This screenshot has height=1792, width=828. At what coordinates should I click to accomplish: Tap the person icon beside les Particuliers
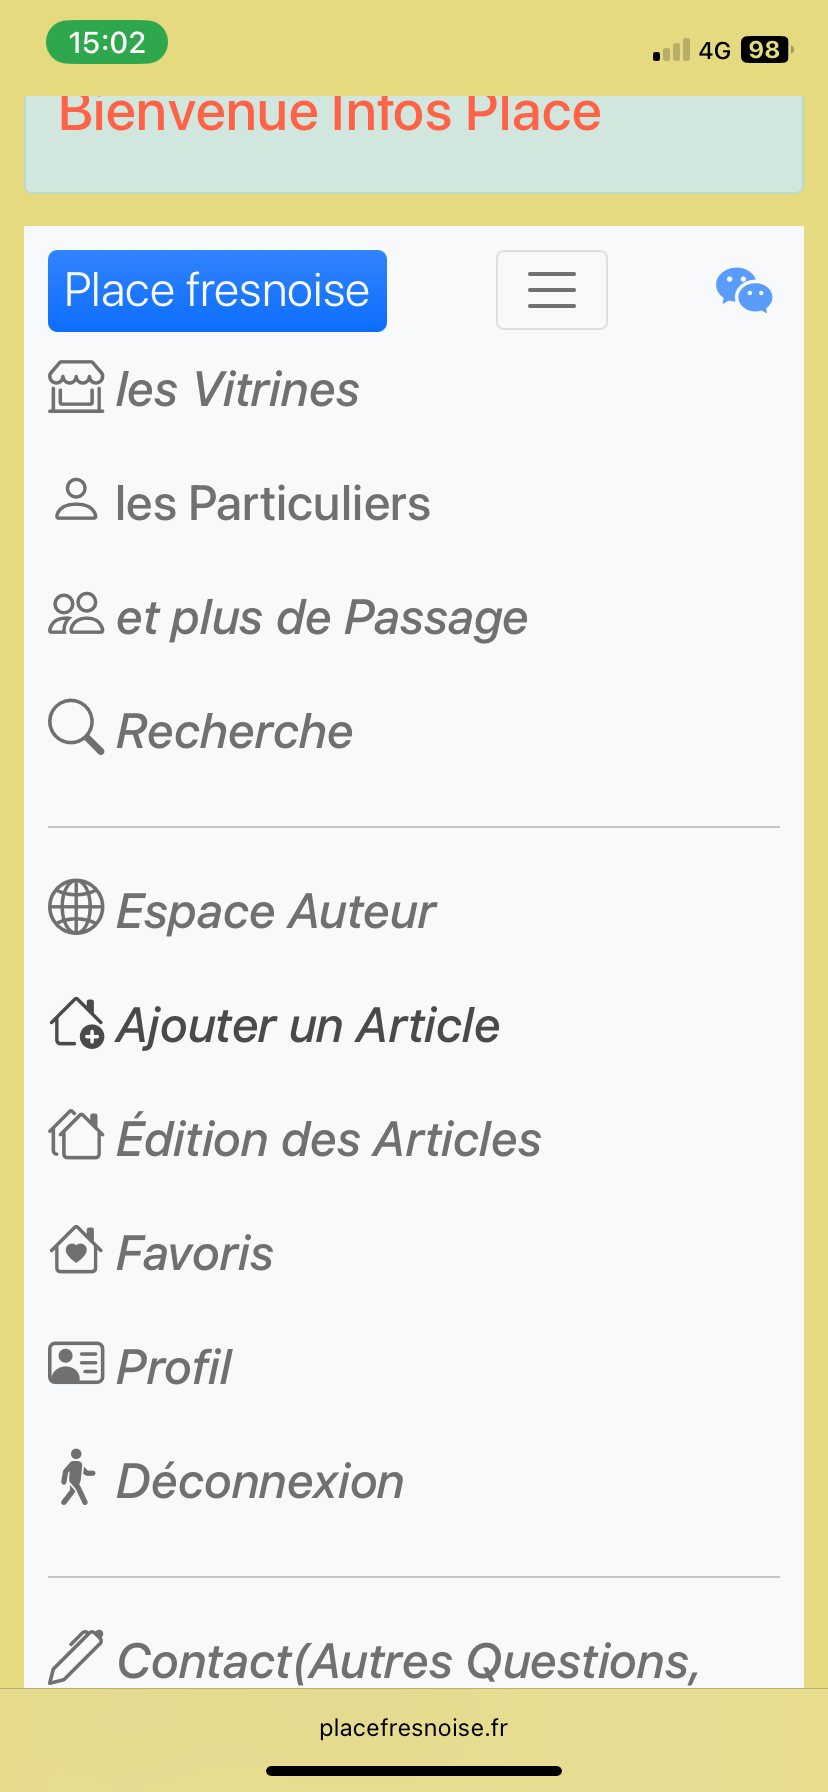[x=76, y=501]
